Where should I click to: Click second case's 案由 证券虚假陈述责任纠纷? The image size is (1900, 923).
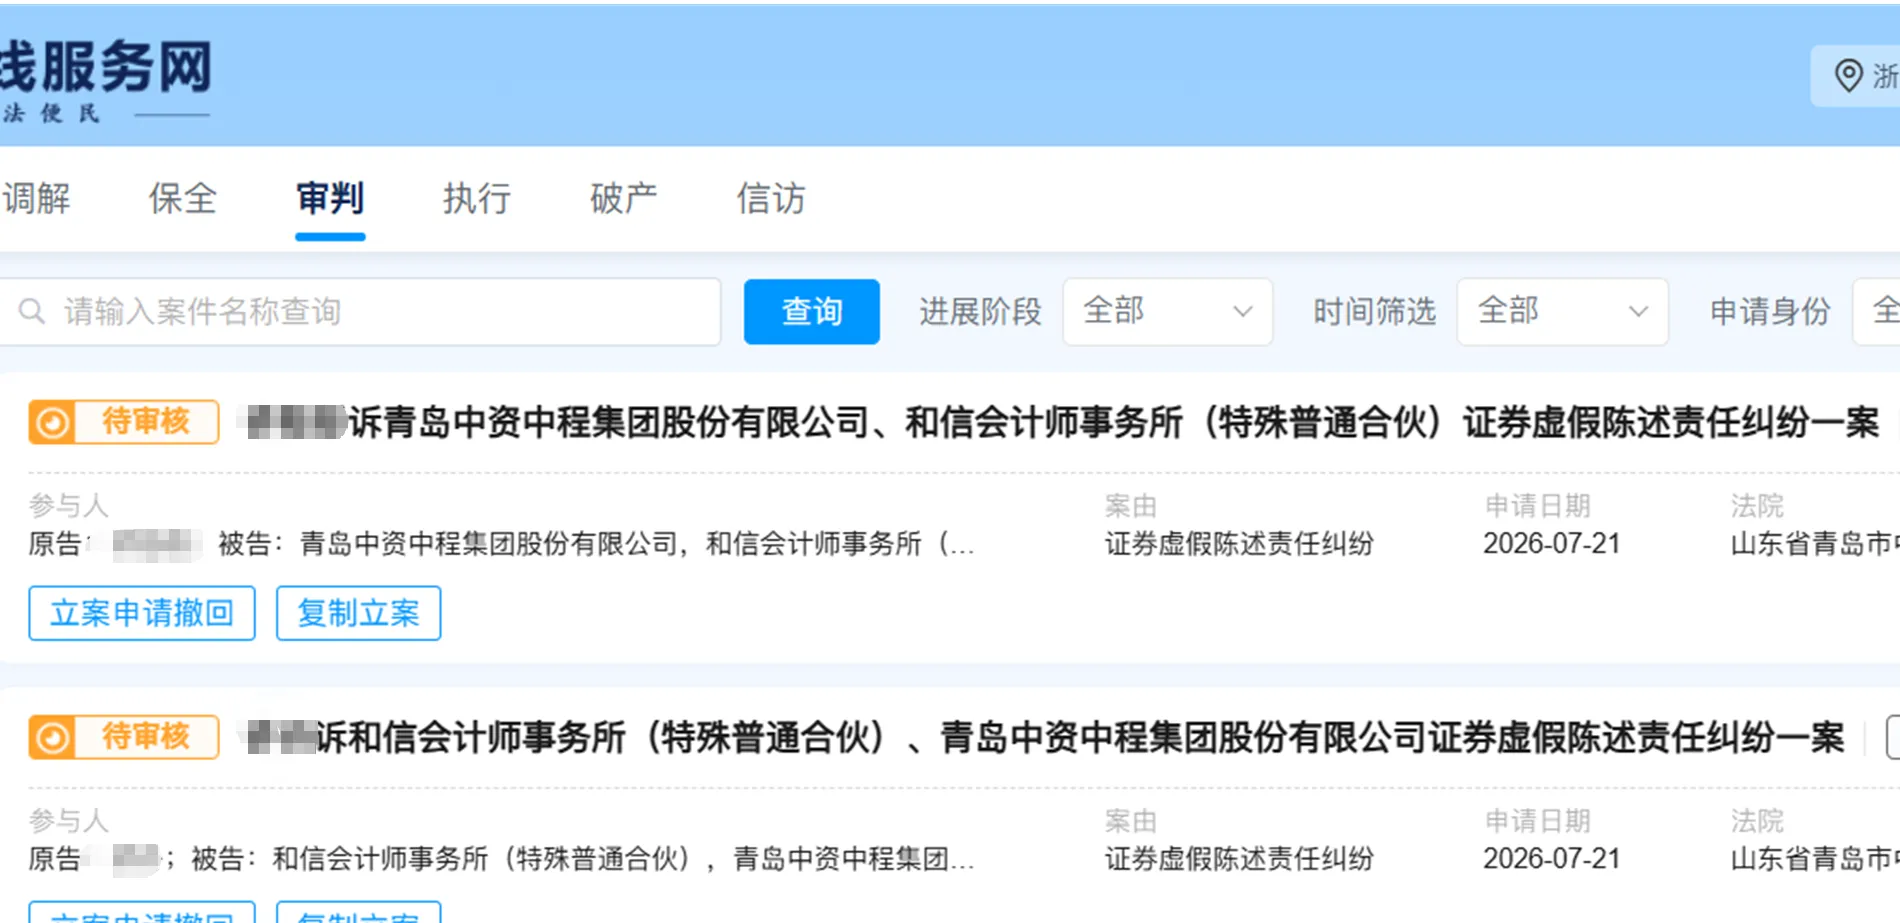pos(1239,859)
